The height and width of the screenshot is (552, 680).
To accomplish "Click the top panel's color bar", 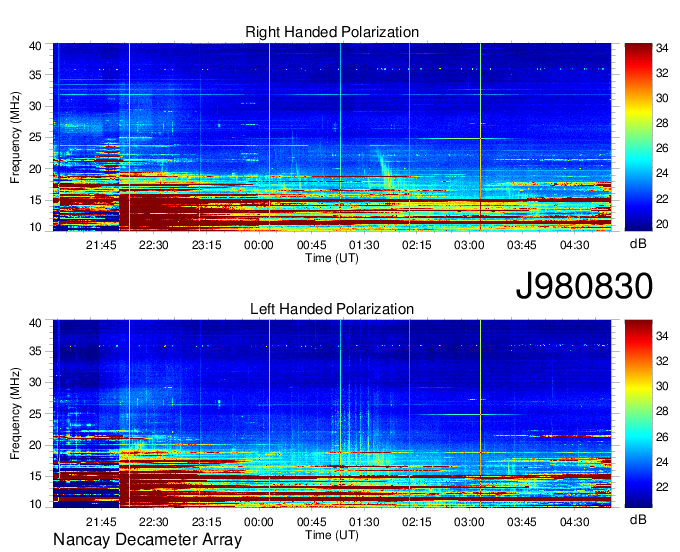I will [x=638, y=137].
